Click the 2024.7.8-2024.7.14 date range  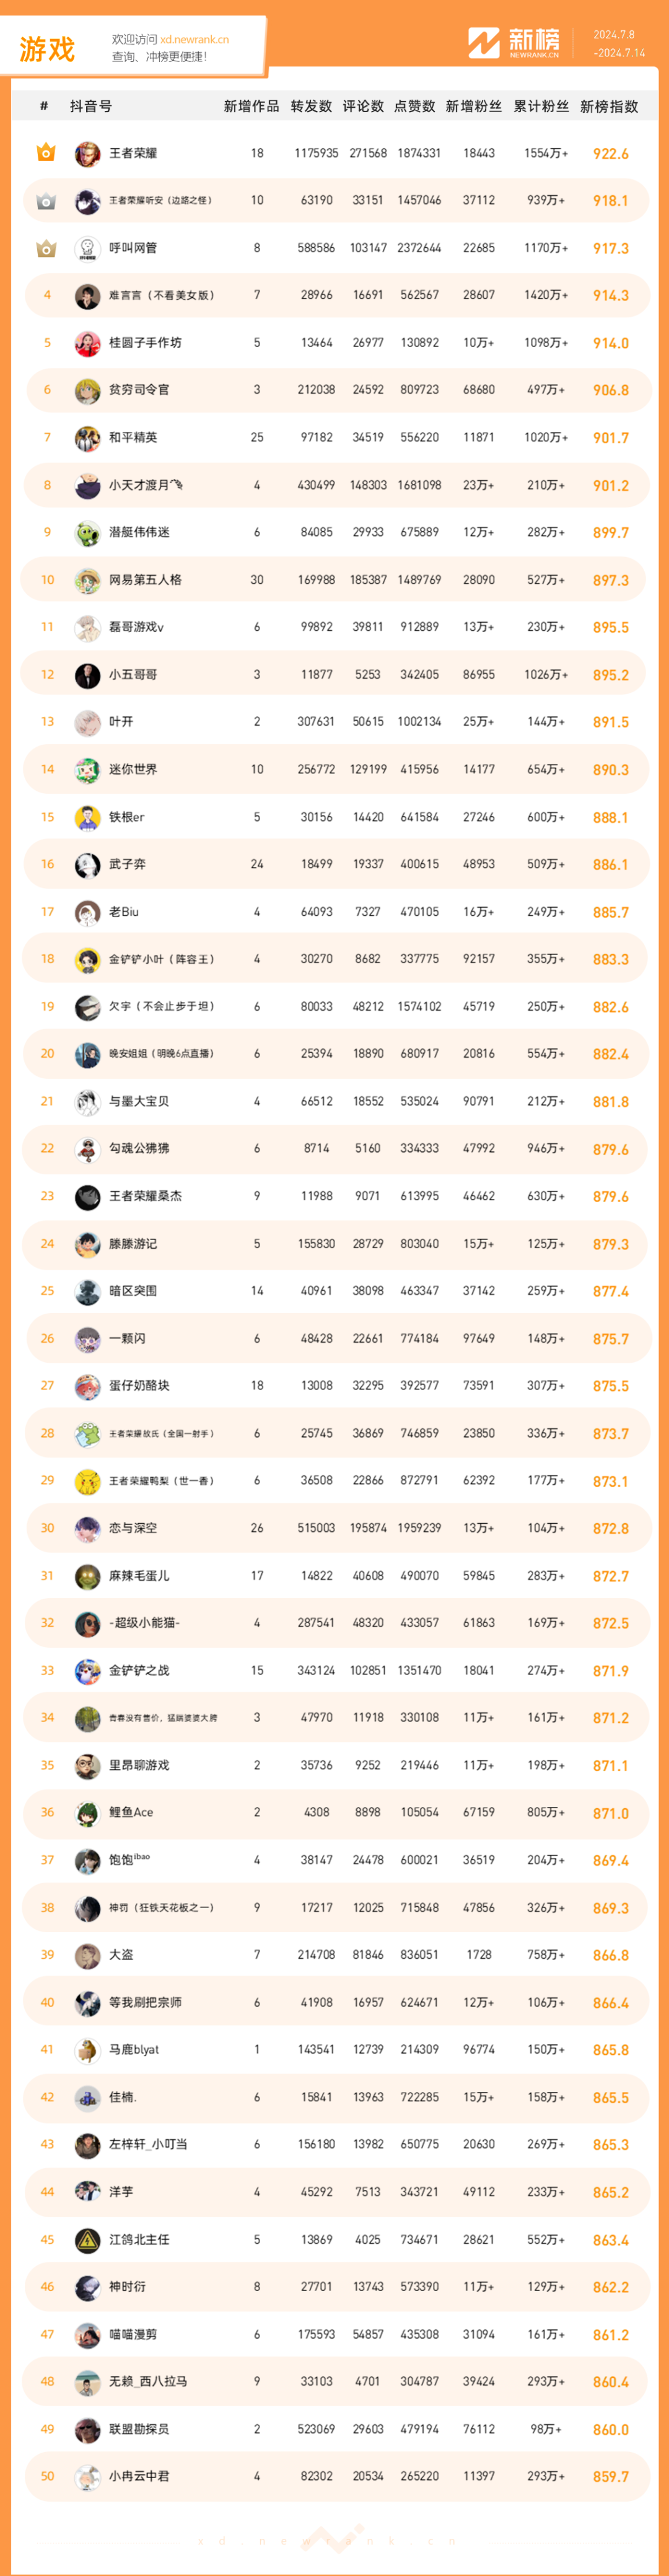pyautogui.click(x=619, y=44)
